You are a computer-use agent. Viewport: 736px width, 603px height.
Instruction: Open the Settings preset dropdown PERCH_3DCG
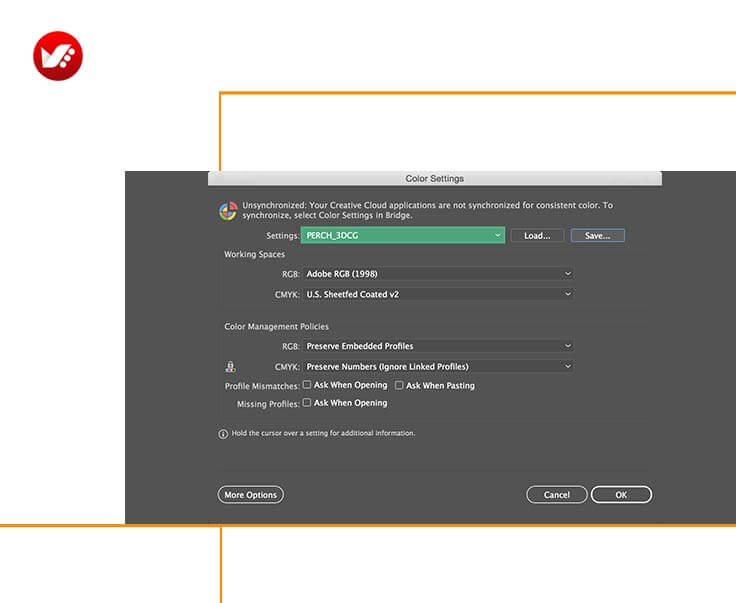click(x=403, y=235)
